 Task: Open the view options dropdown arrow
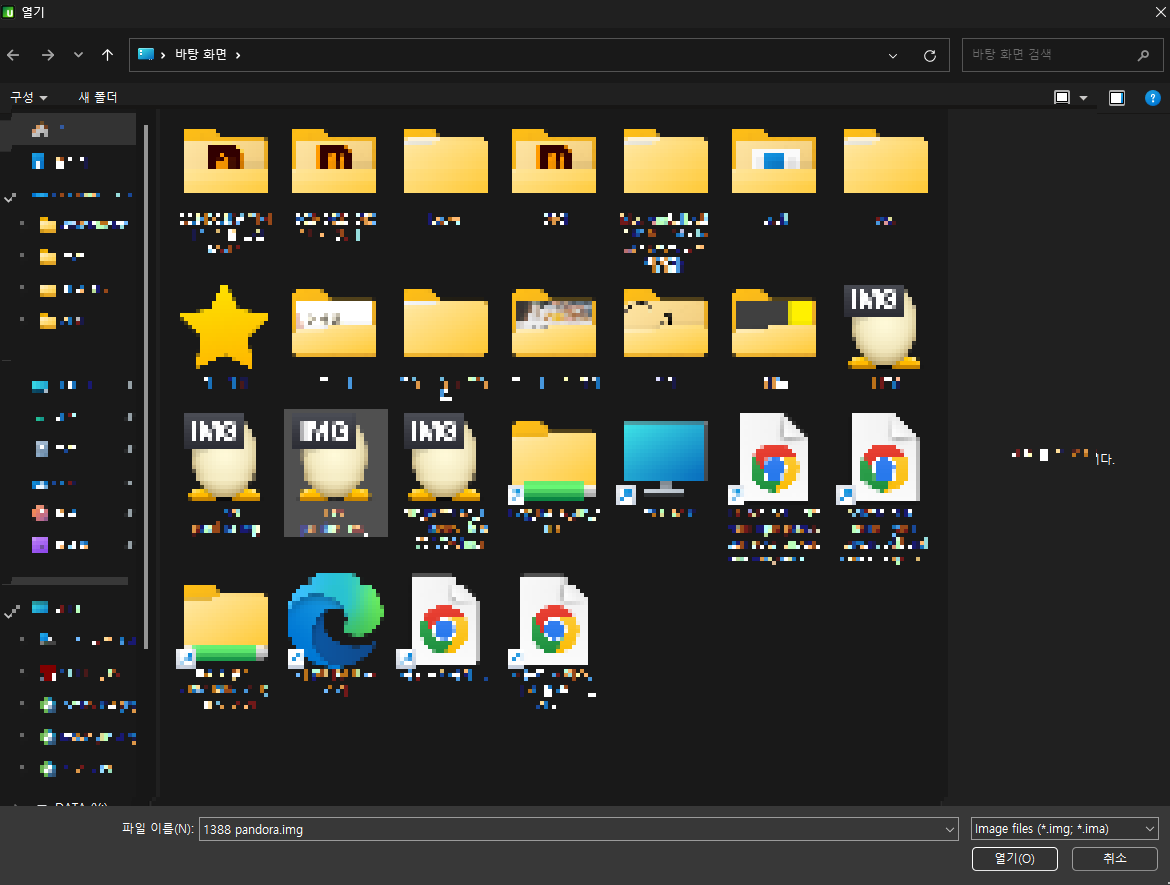(1083, 98)
